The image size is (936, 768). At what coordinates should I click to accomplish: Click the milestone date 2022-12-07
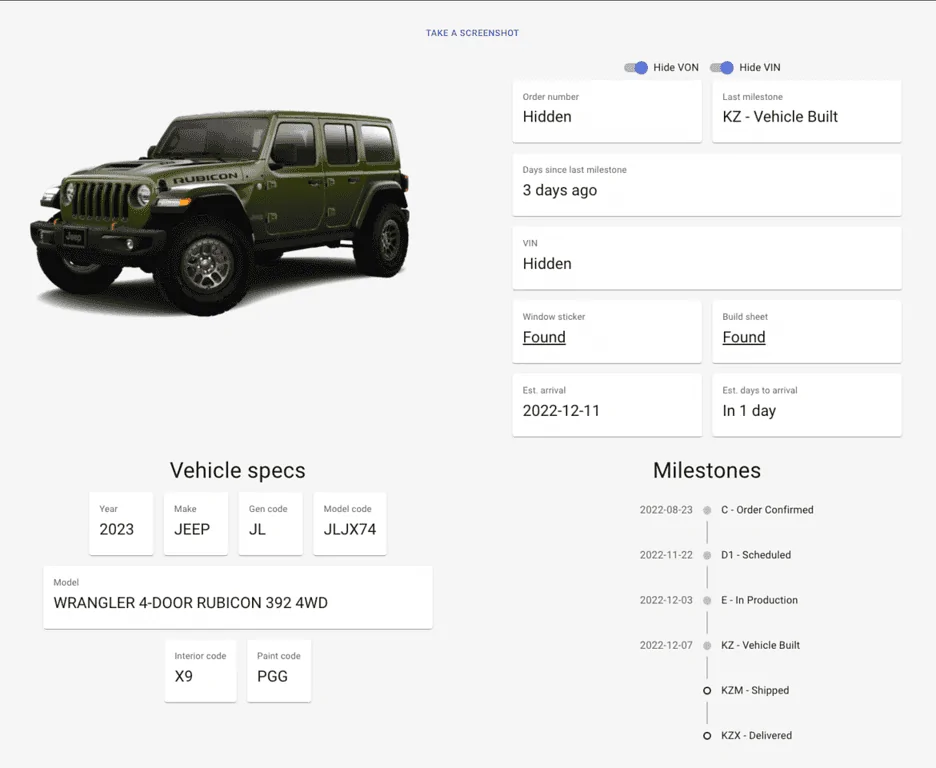[x=666, y=645]
